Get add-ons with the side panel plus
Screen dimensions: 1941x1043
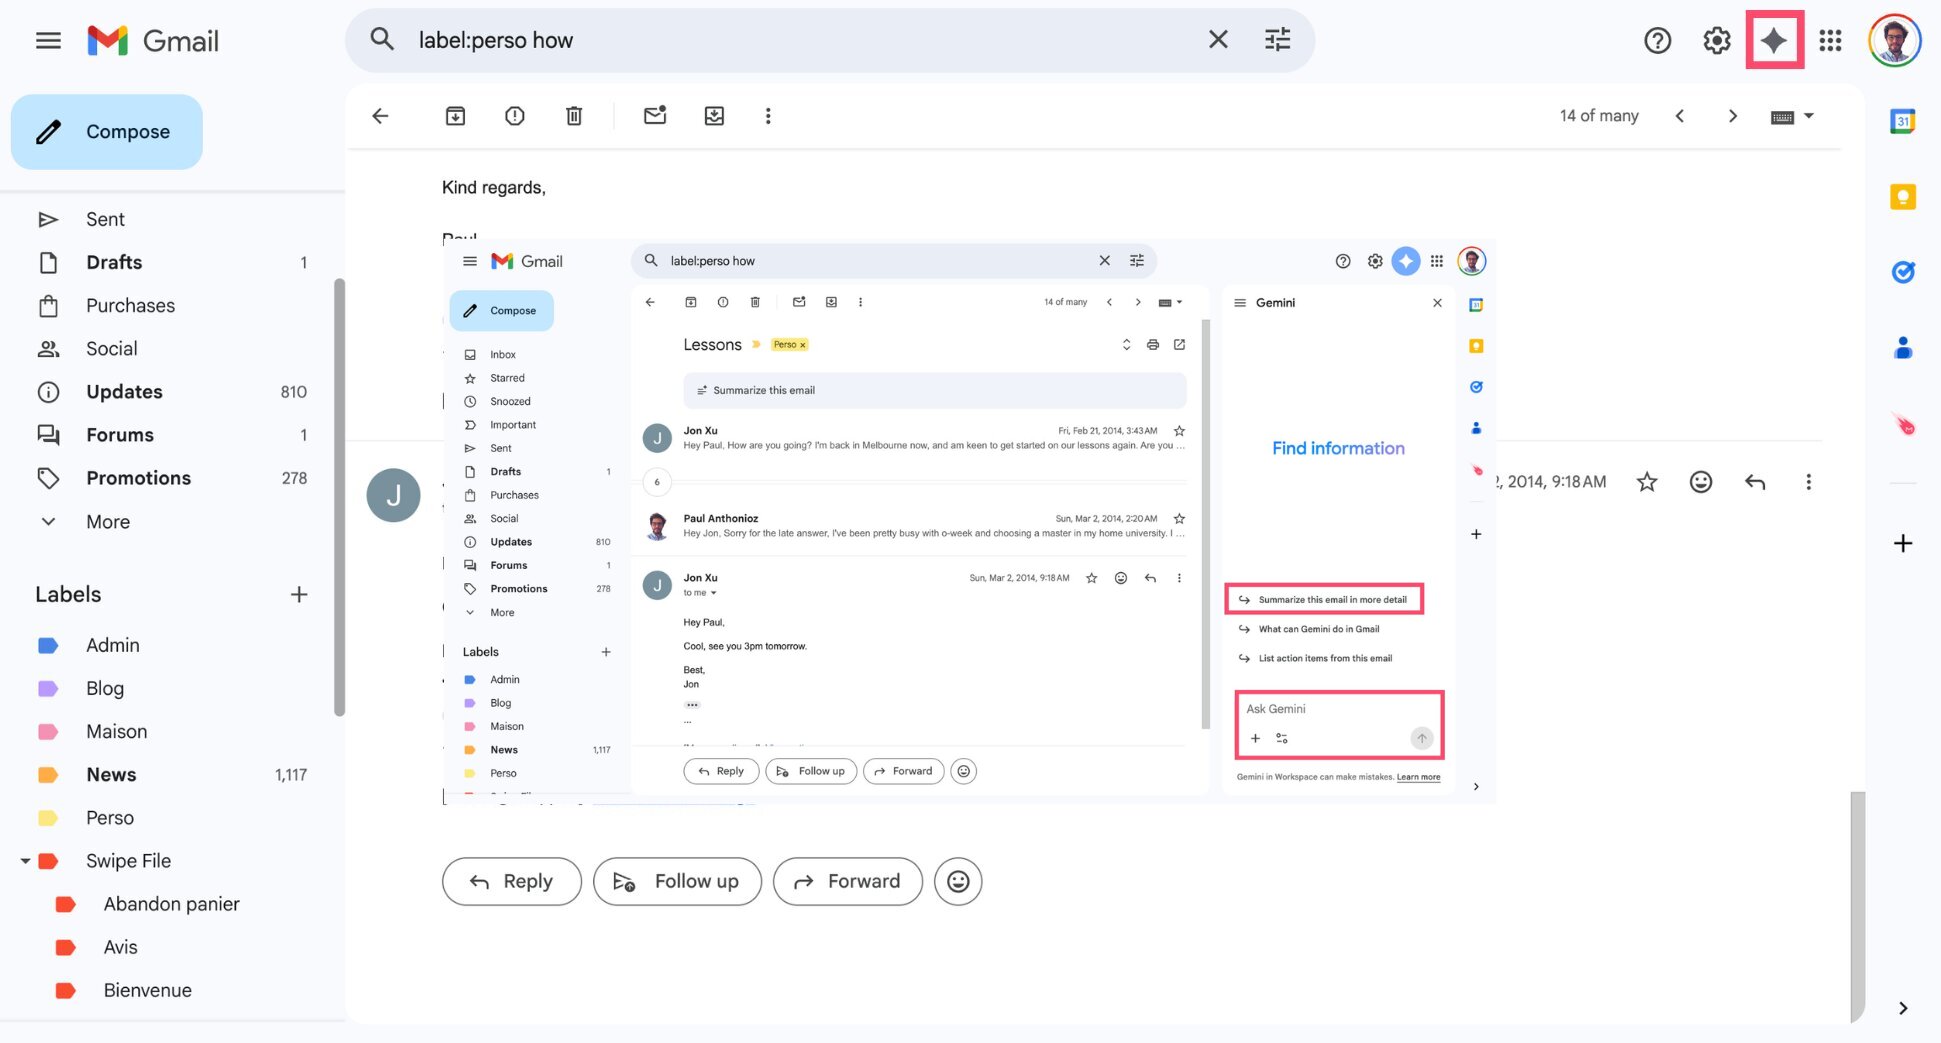pos(1902,543)
